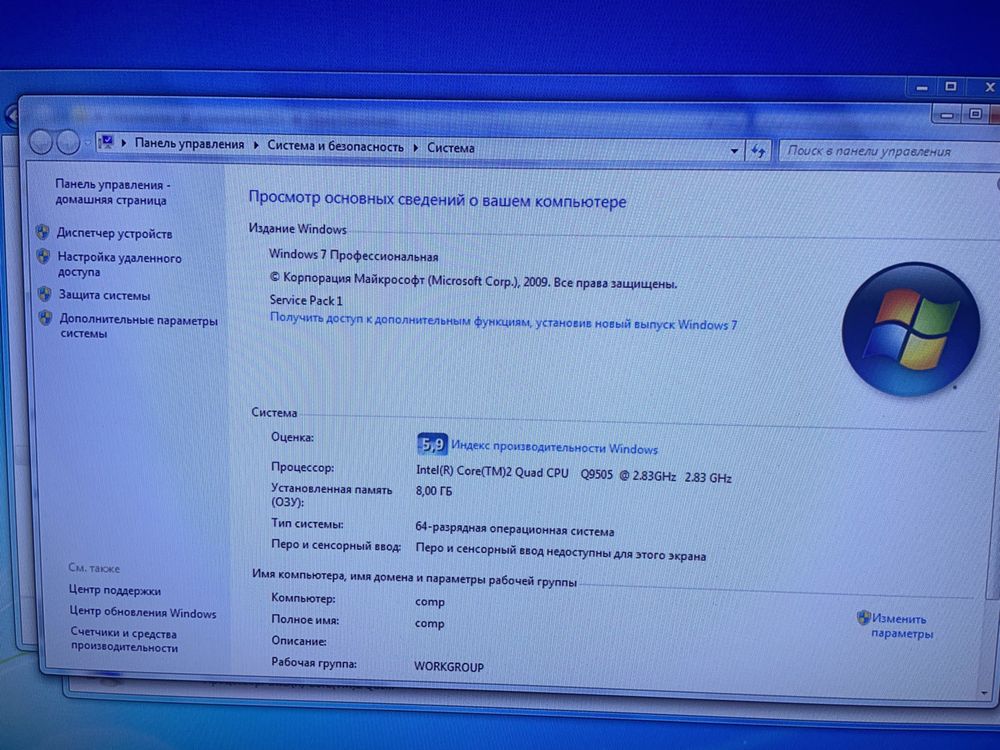Select the Панель управления breadcrumb item
The height and width of the screenshot is (750, 1000).
pos(189,144)
